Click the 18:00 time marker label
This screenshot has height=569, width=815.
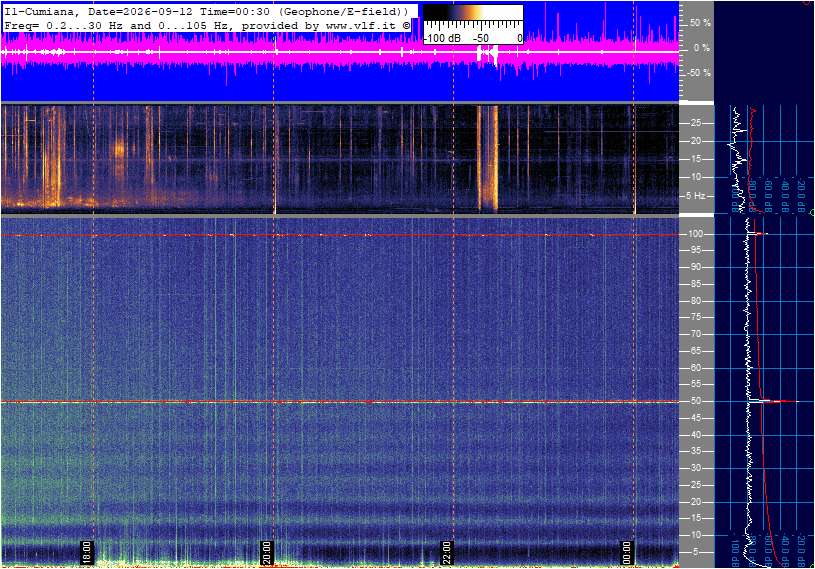86,552
